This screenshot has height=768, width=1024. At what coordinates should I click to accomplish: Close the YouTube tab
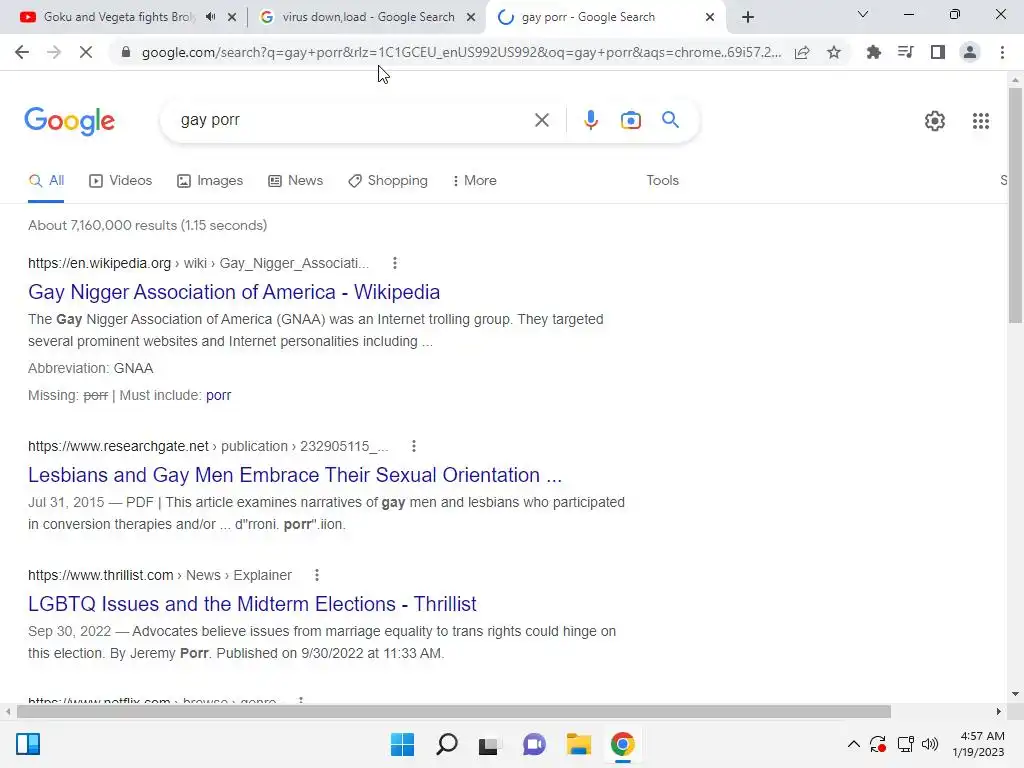click(232, 17)
